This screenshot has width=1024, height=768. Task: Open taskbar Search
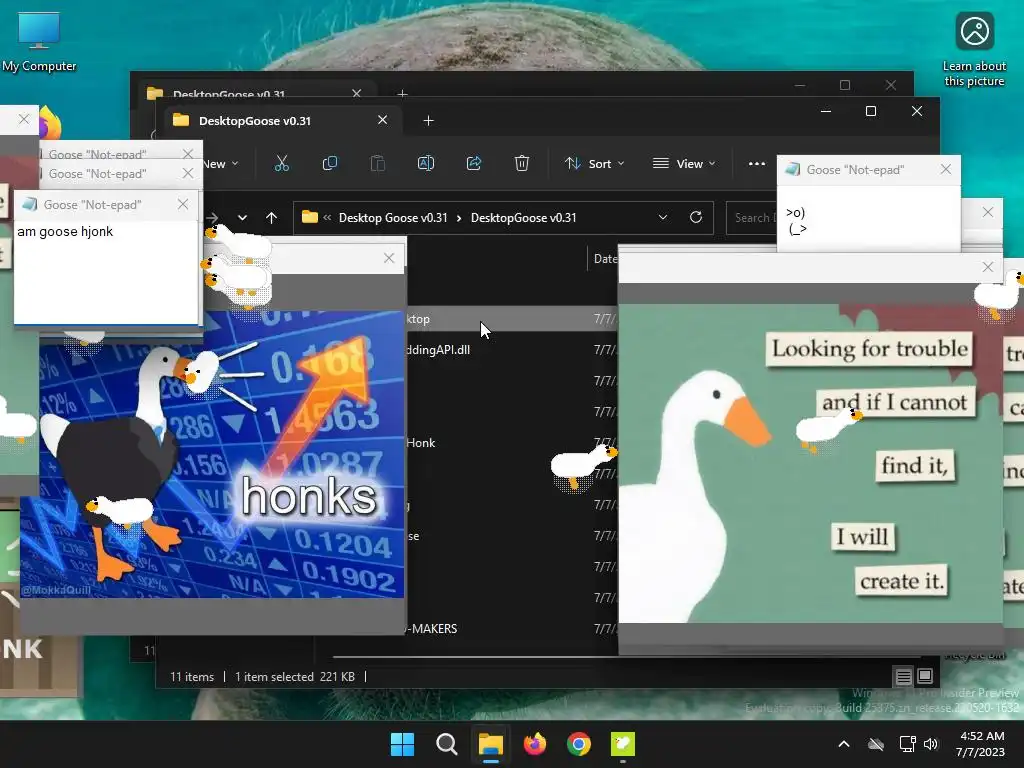[447, 744]
